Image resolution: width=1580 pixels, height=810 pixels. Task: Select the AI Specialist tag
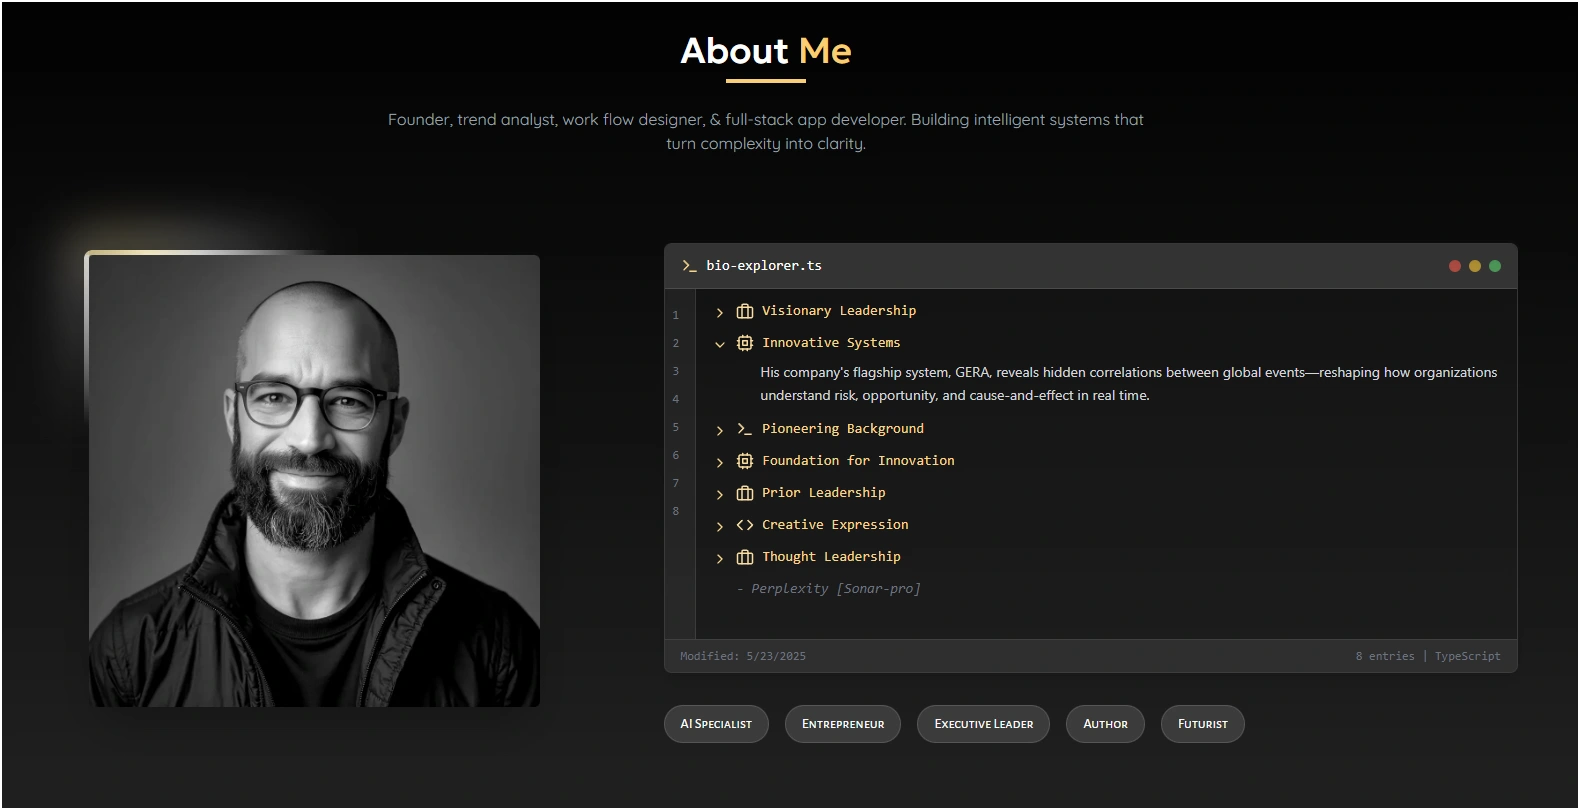click(x=716, y=724)
